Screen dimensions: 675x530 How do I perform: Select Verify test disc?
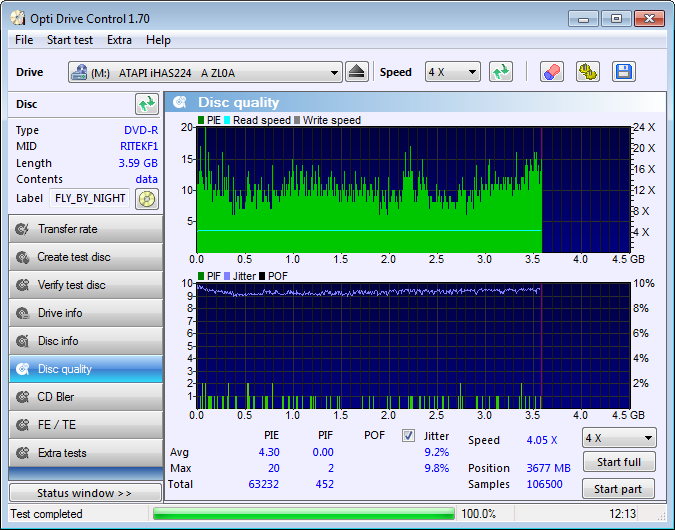coord(86,285)
